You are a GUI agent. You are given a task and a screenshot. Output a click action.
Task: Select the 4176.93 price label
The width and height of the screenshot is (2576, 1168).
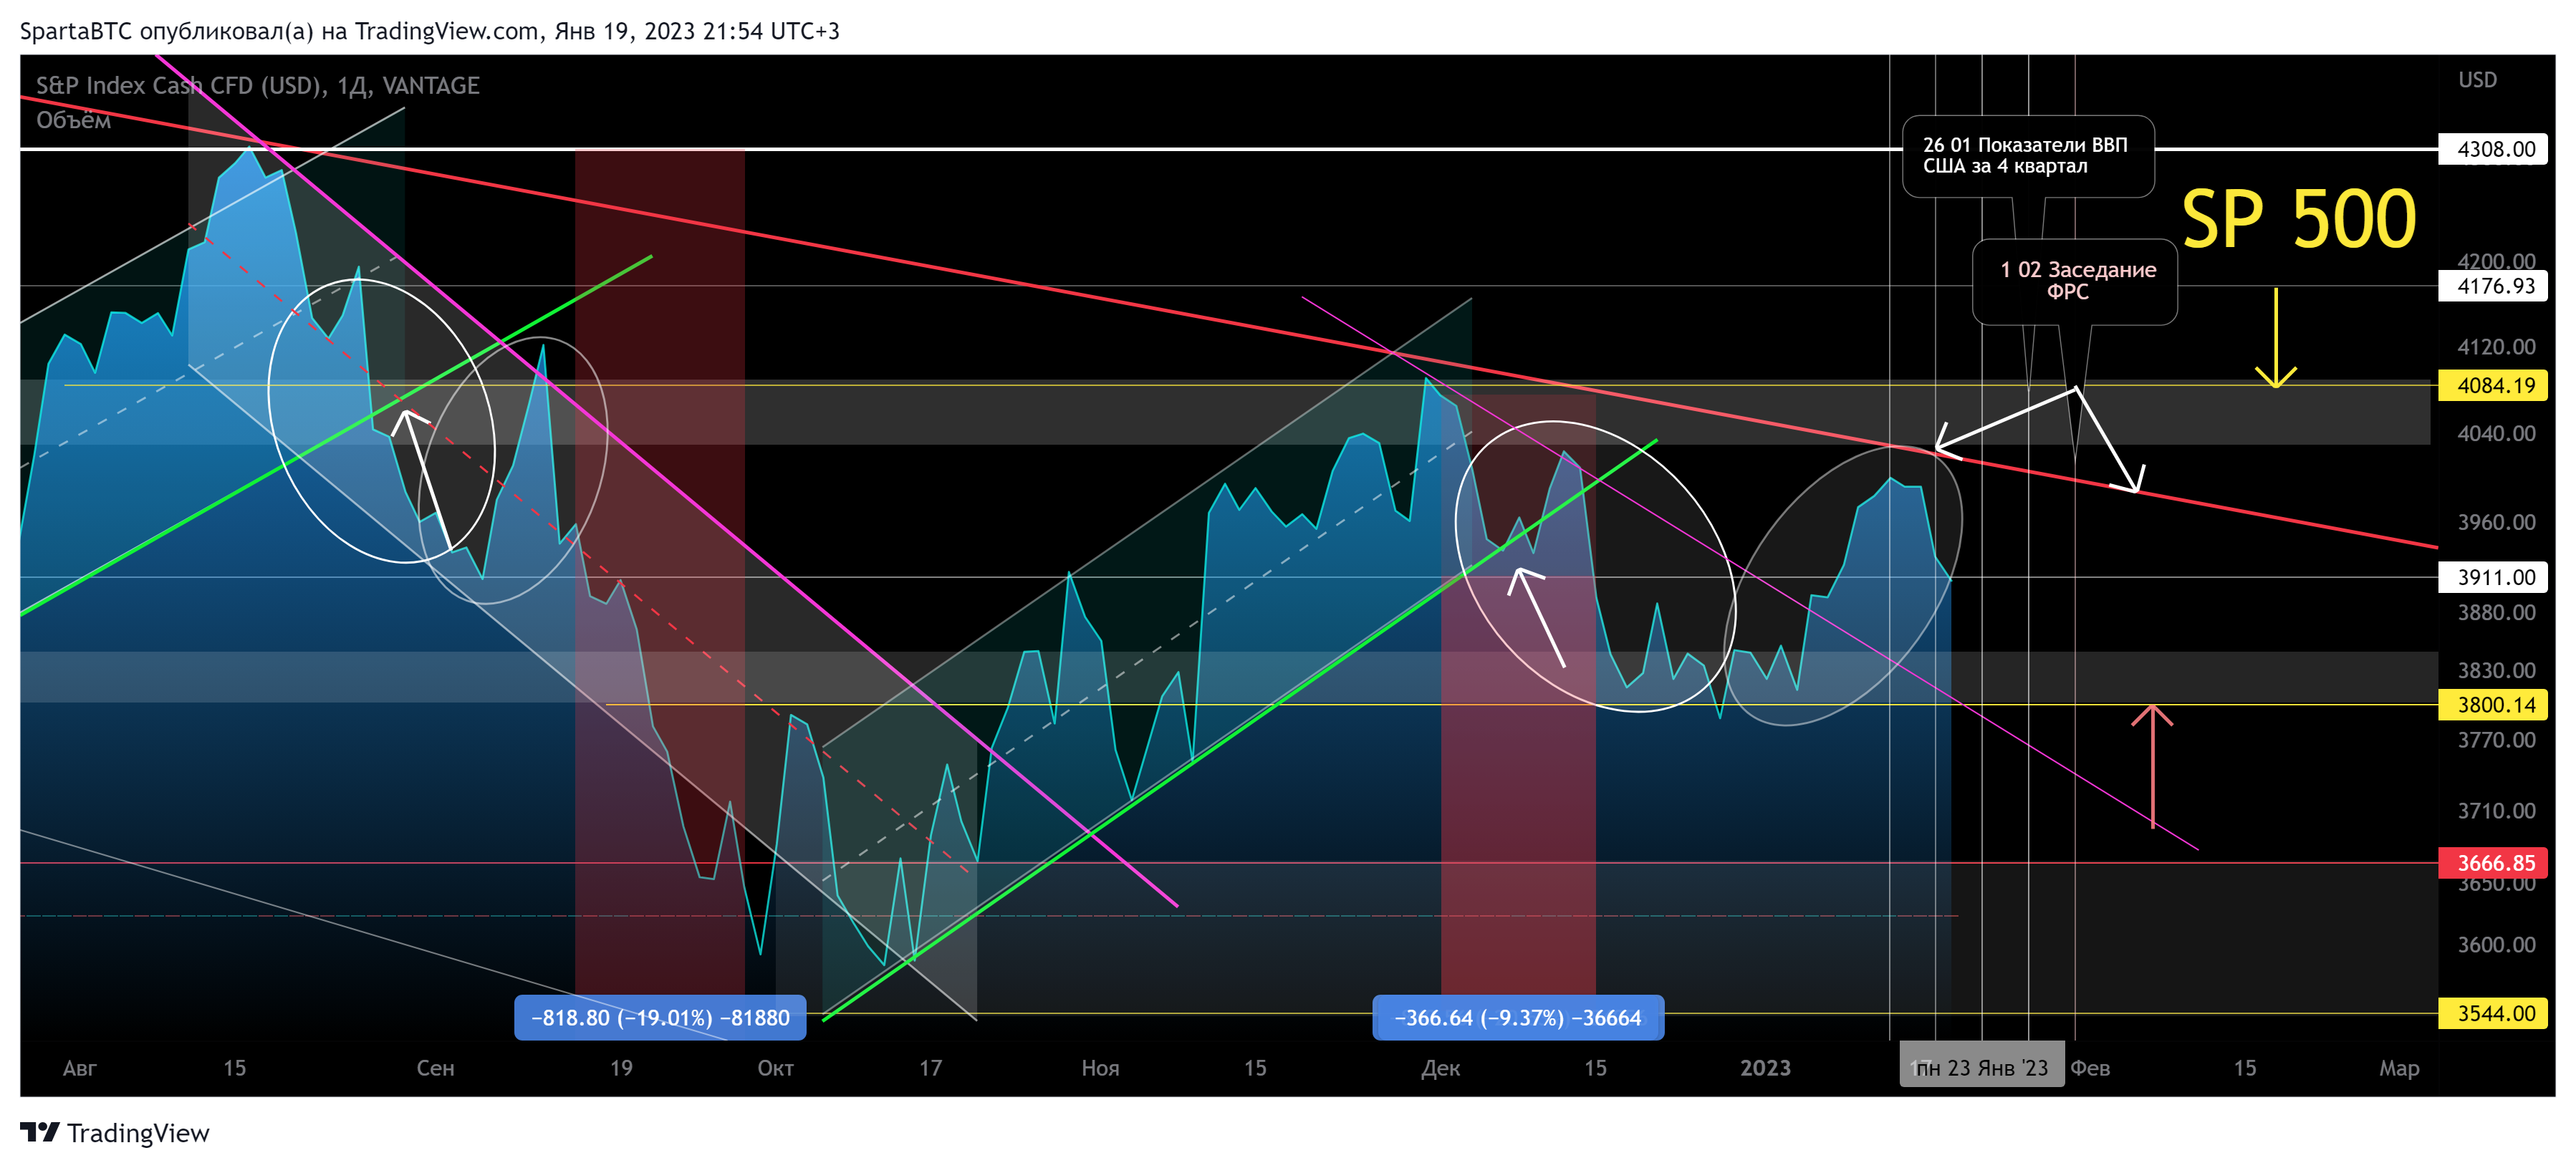point(2493,286)
